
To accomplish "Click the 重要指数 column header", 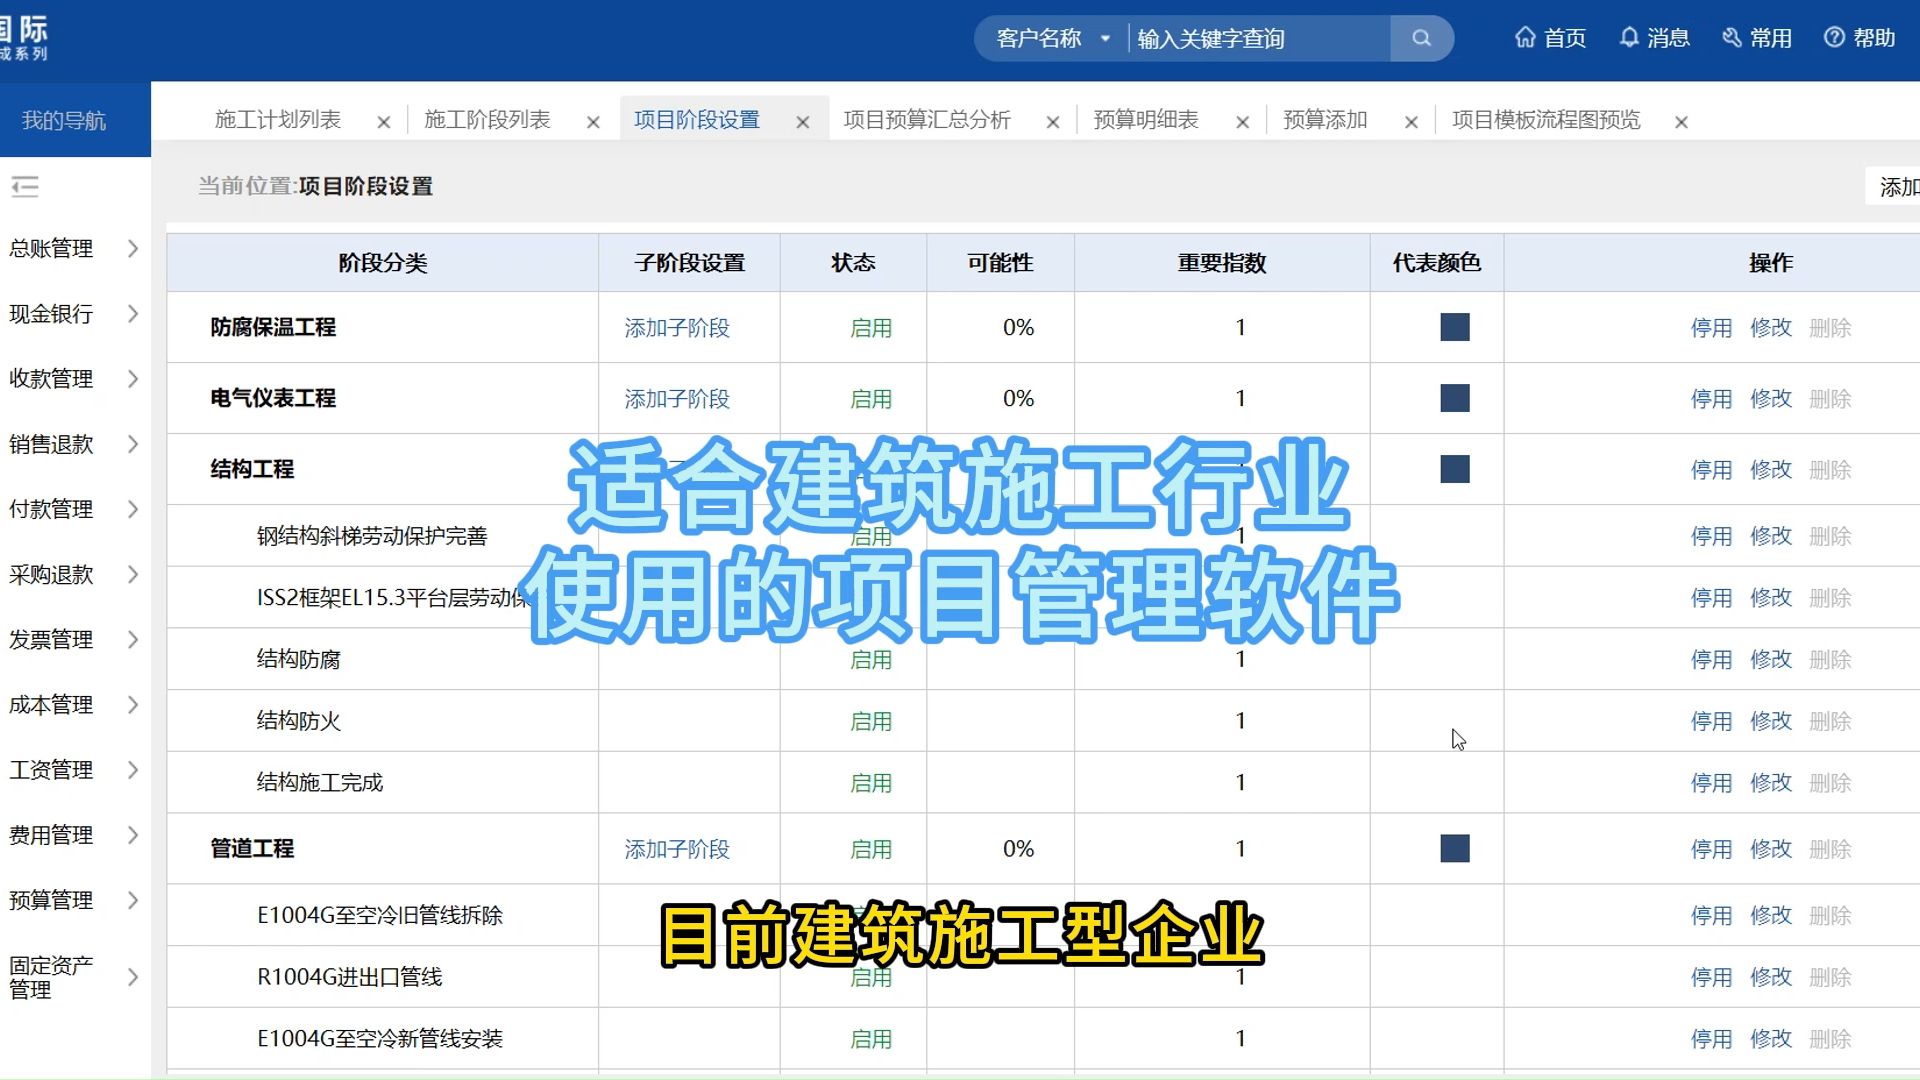I will [x=1222, y=263].
